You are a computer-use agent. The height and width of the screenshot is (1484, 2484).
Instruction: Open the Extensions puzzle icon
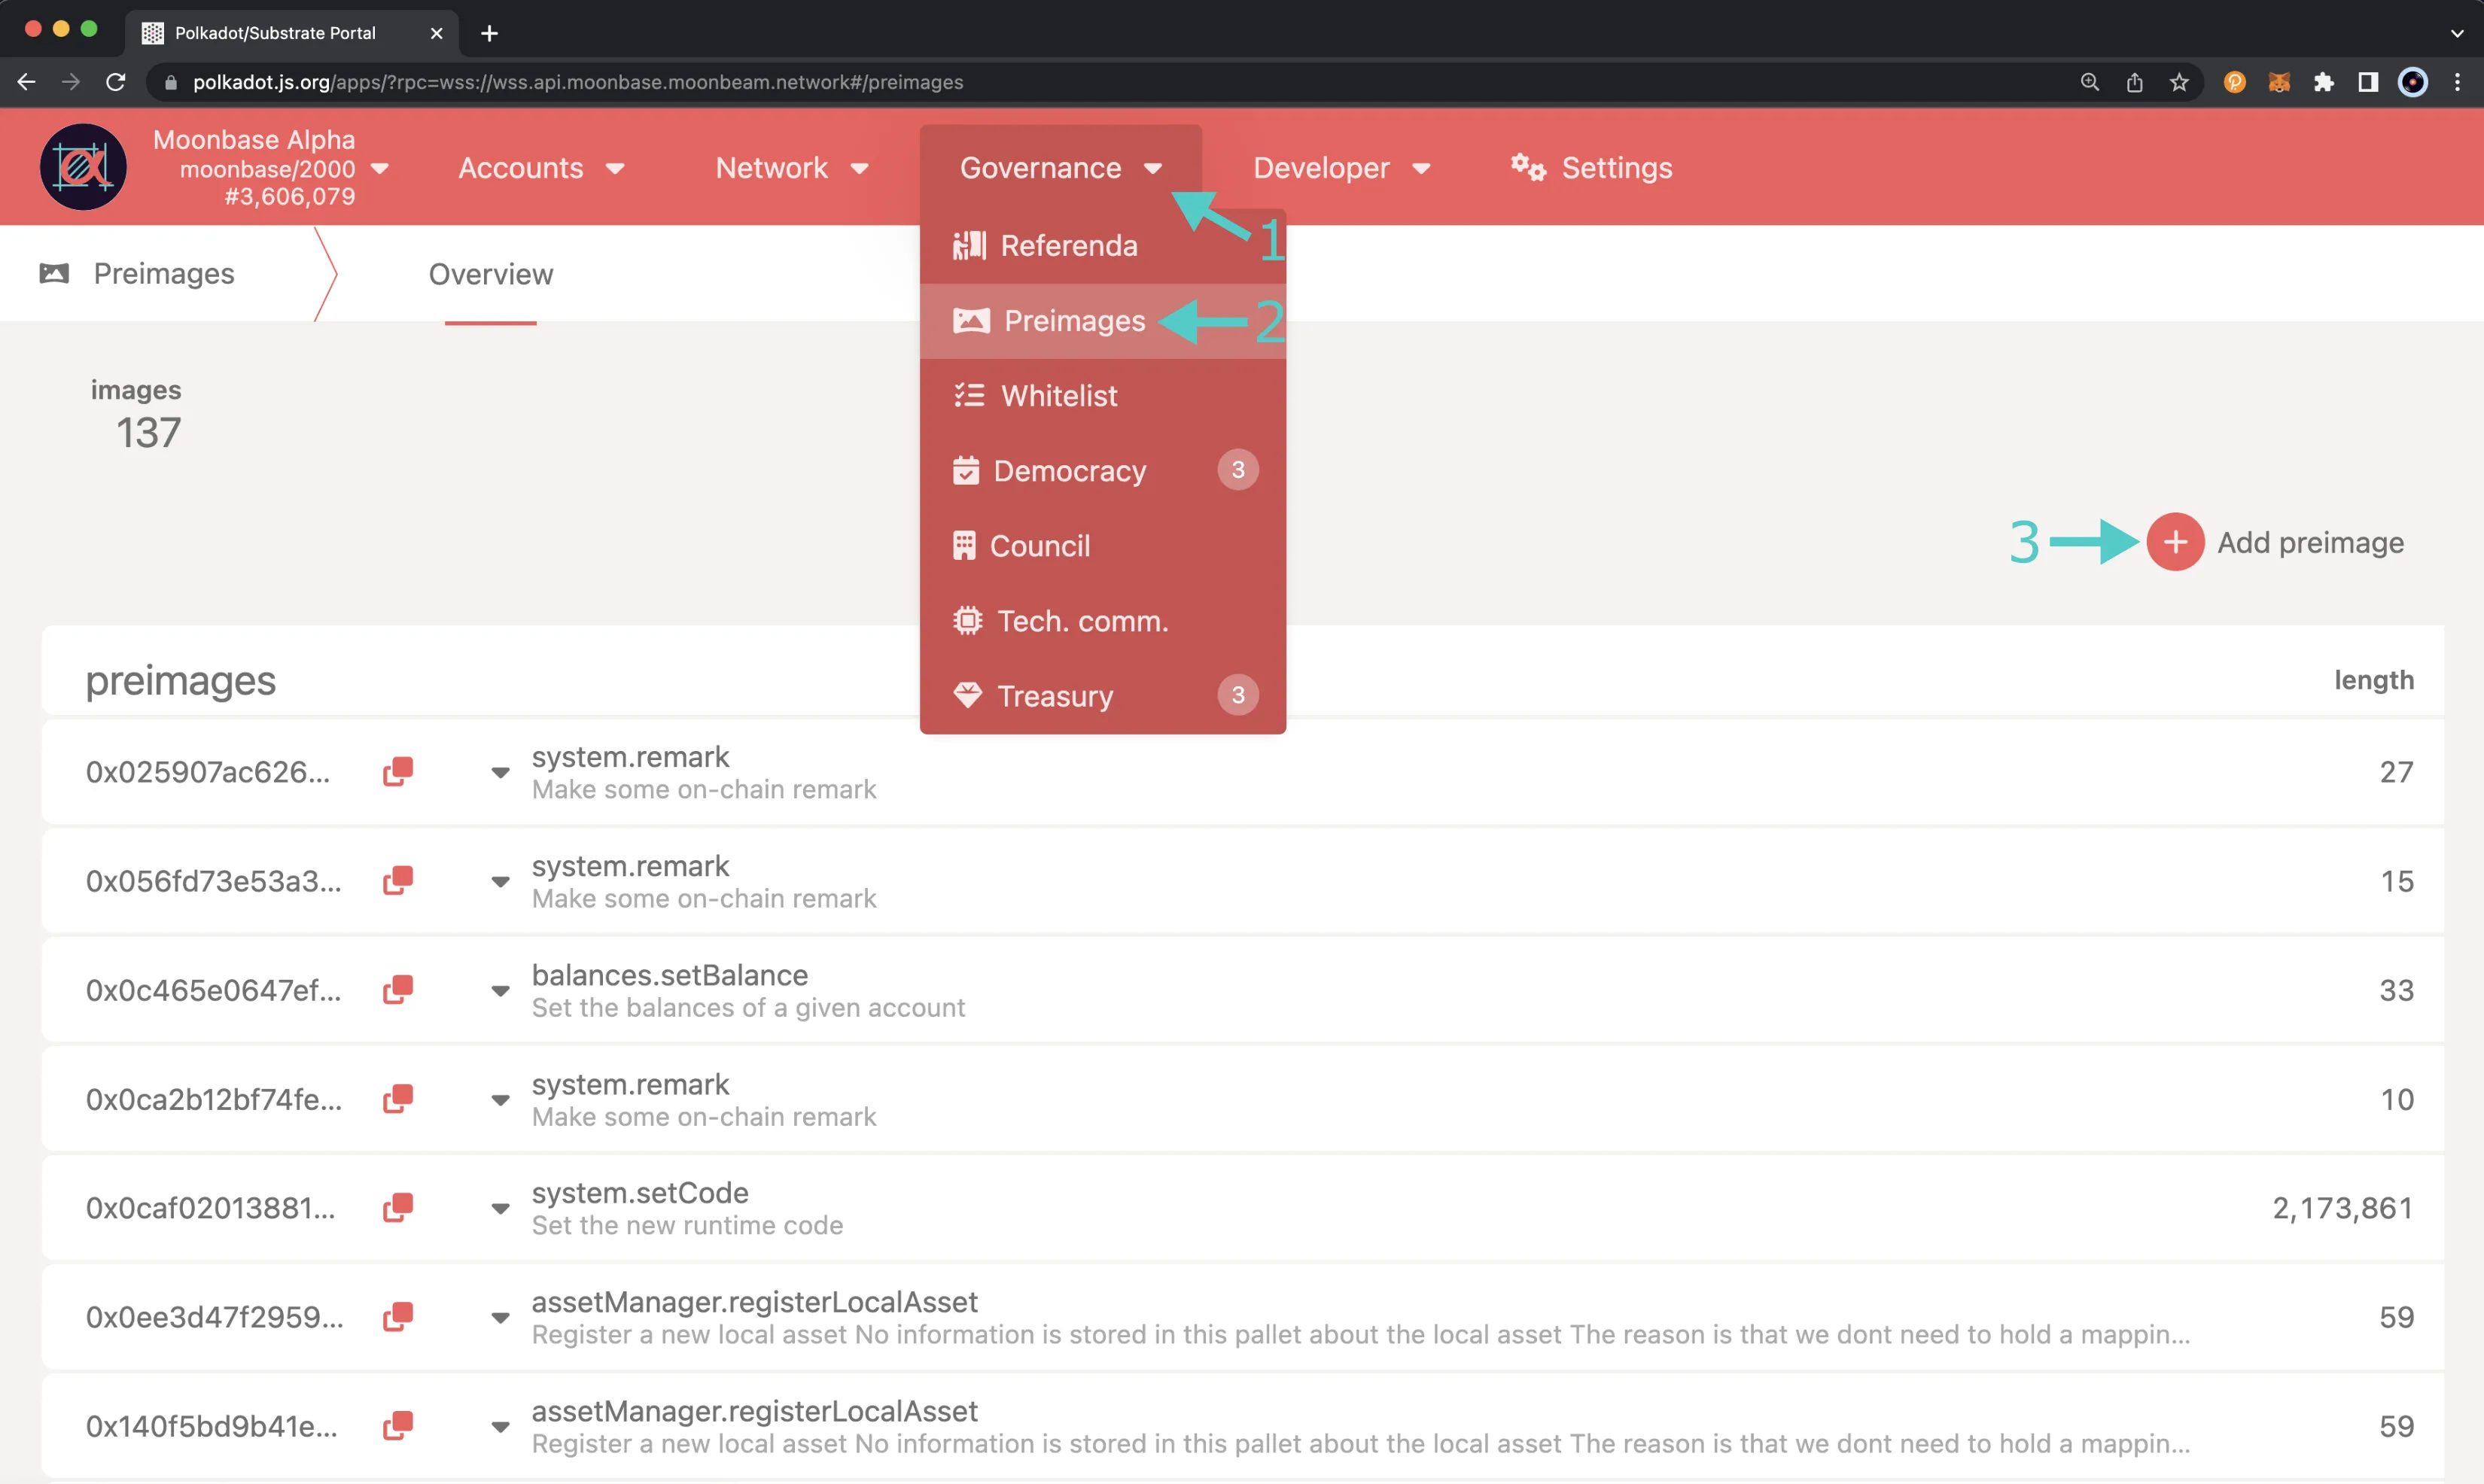pos(2324,82)
